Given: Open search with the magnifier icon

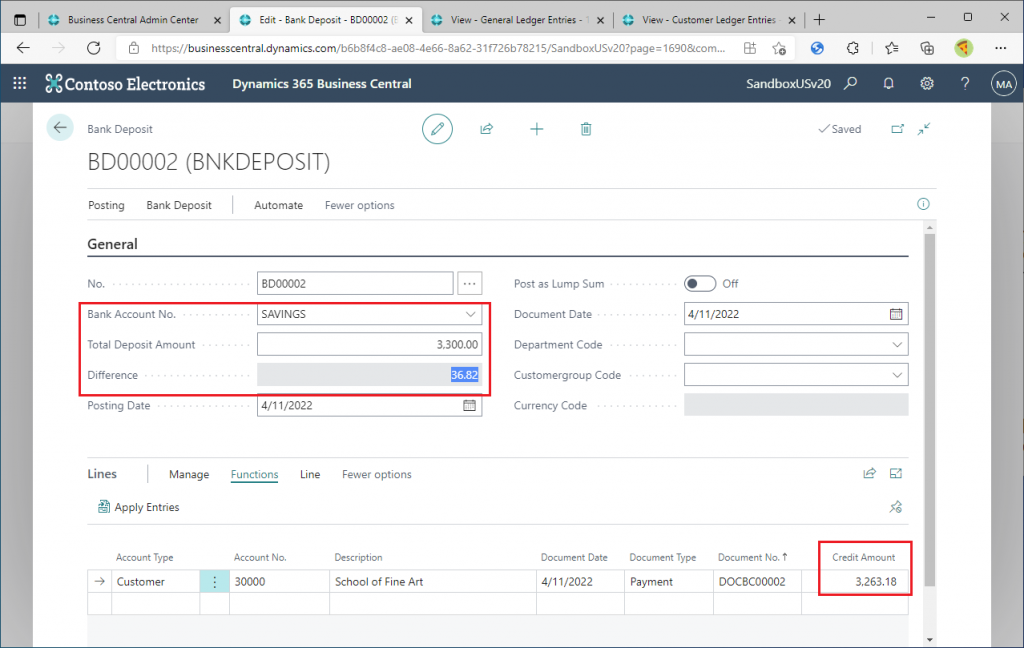Looking at the screenshot, I should (850, 84).
